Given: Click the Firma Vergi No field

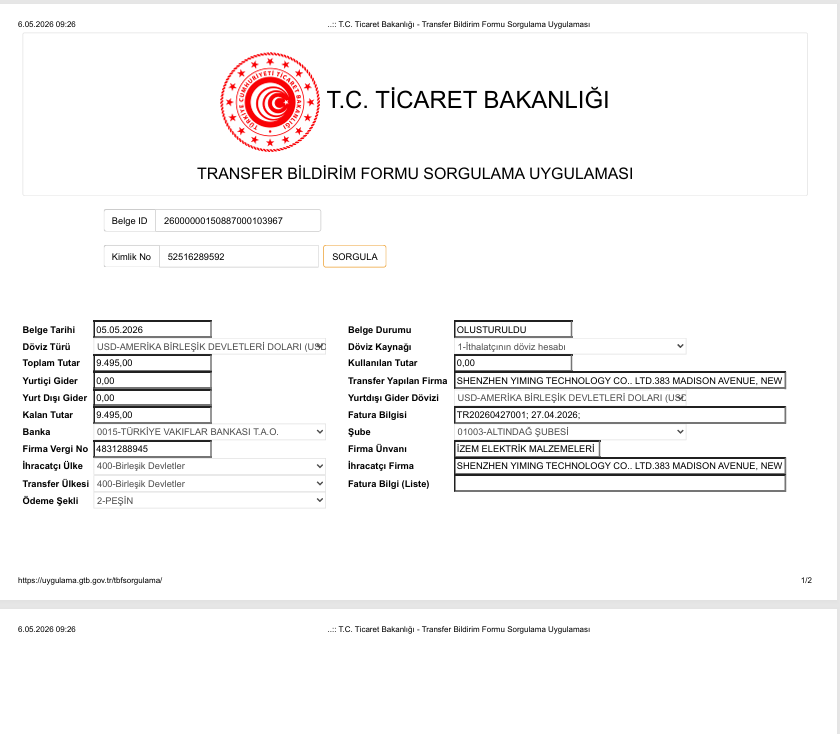Looking at the screenshot, I should [153, 449].
